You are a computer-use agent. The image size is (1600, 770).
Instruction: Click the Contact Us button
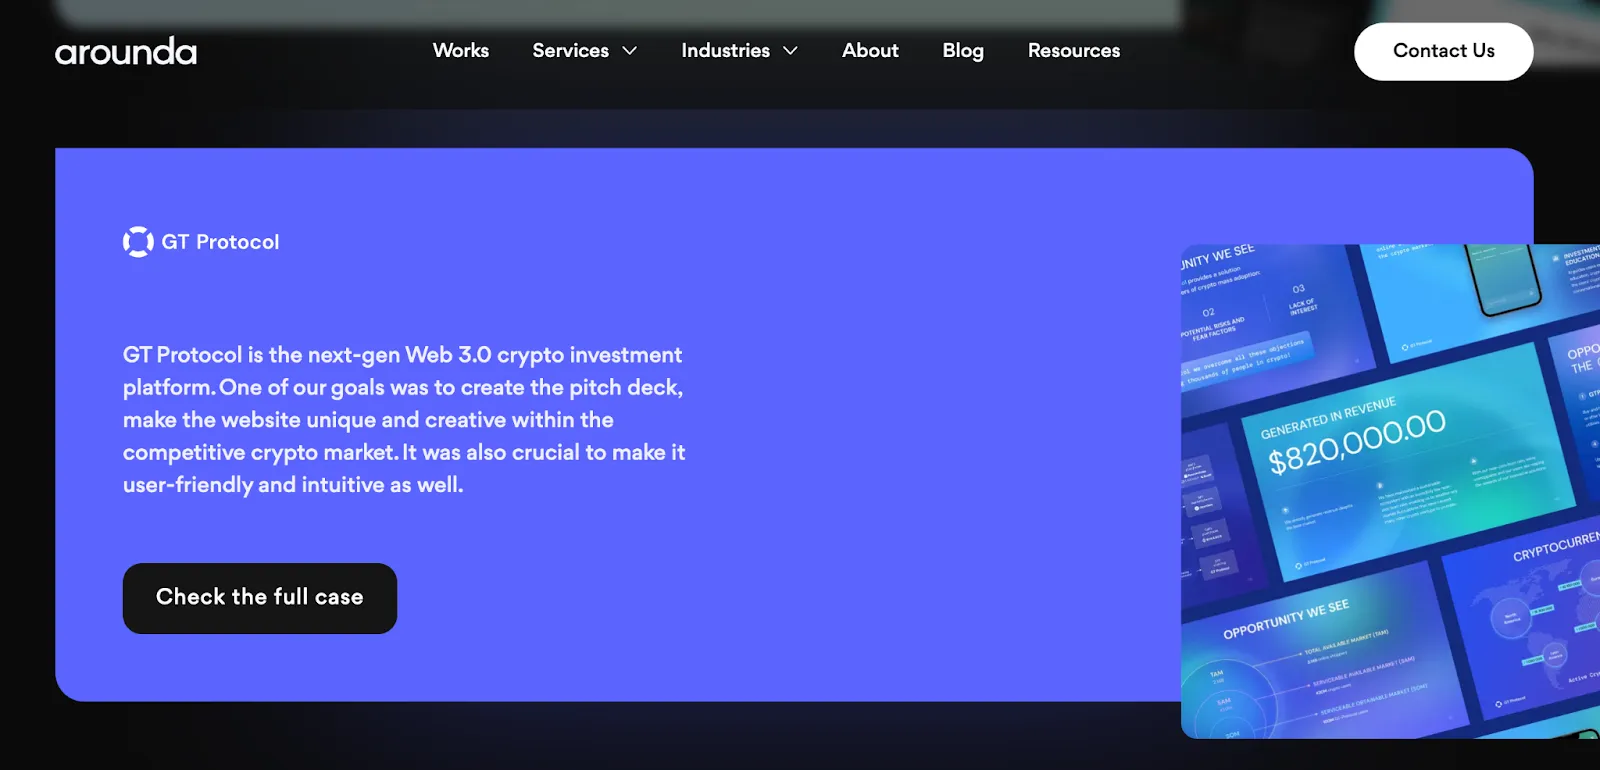tap(1443, 51)
